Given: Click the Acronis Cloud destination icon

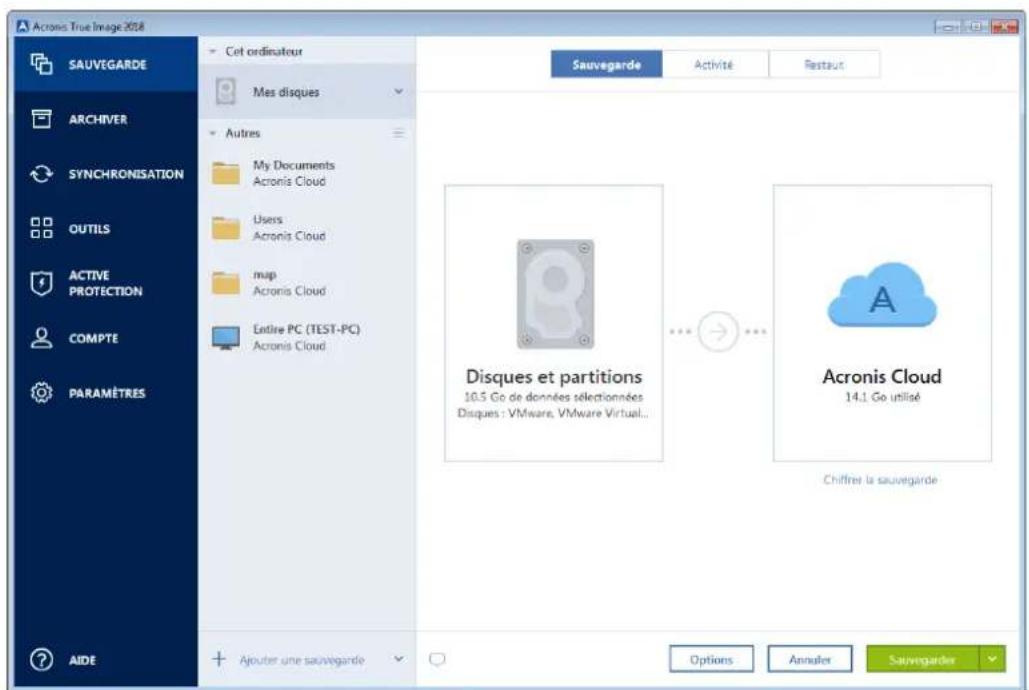Looking at the screenshot, I should tap(882, 295).
